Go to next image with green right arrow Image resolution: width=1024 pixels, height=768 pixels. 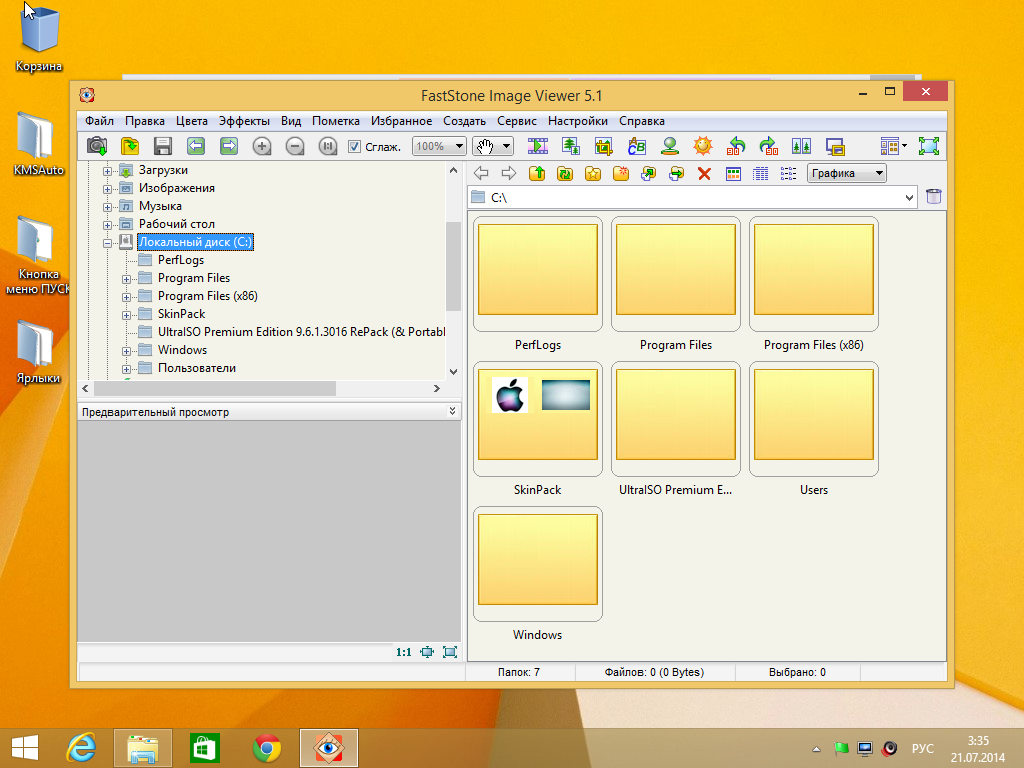pos(229,146)
